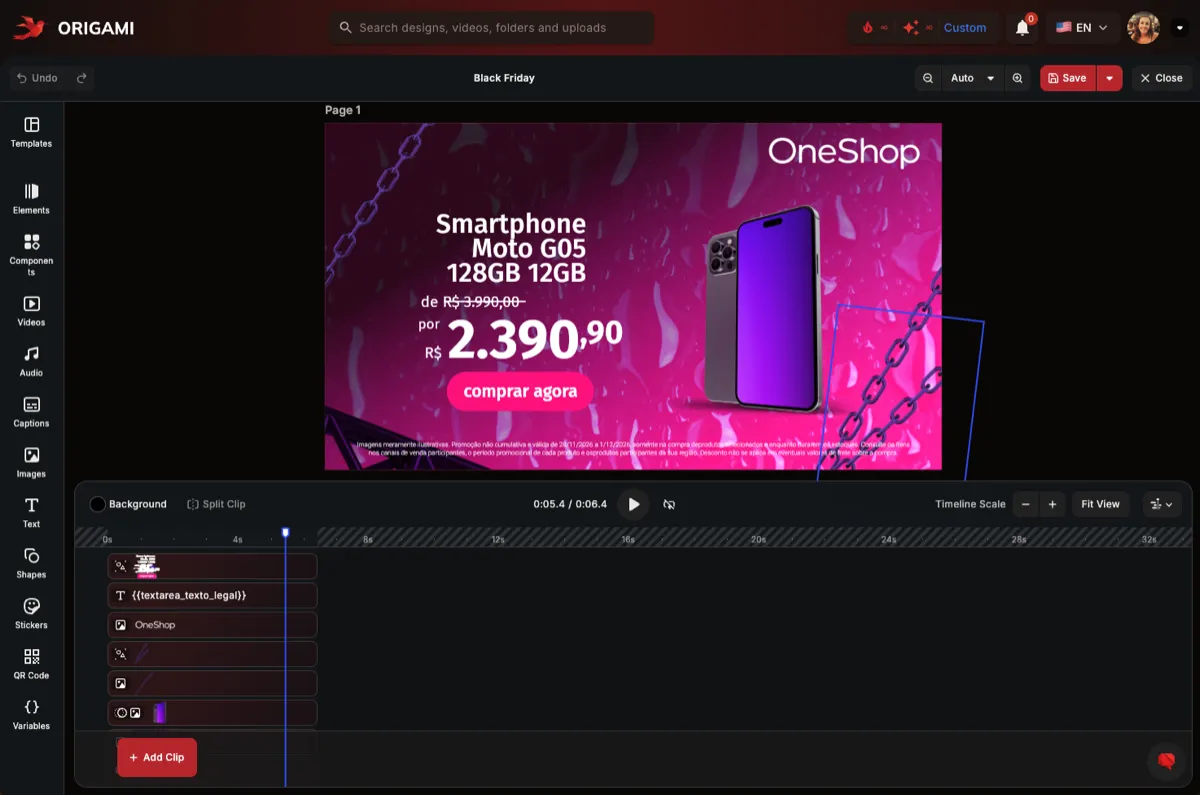Open notifications bell
The image size is (1200, 795).
(1022, 28)
